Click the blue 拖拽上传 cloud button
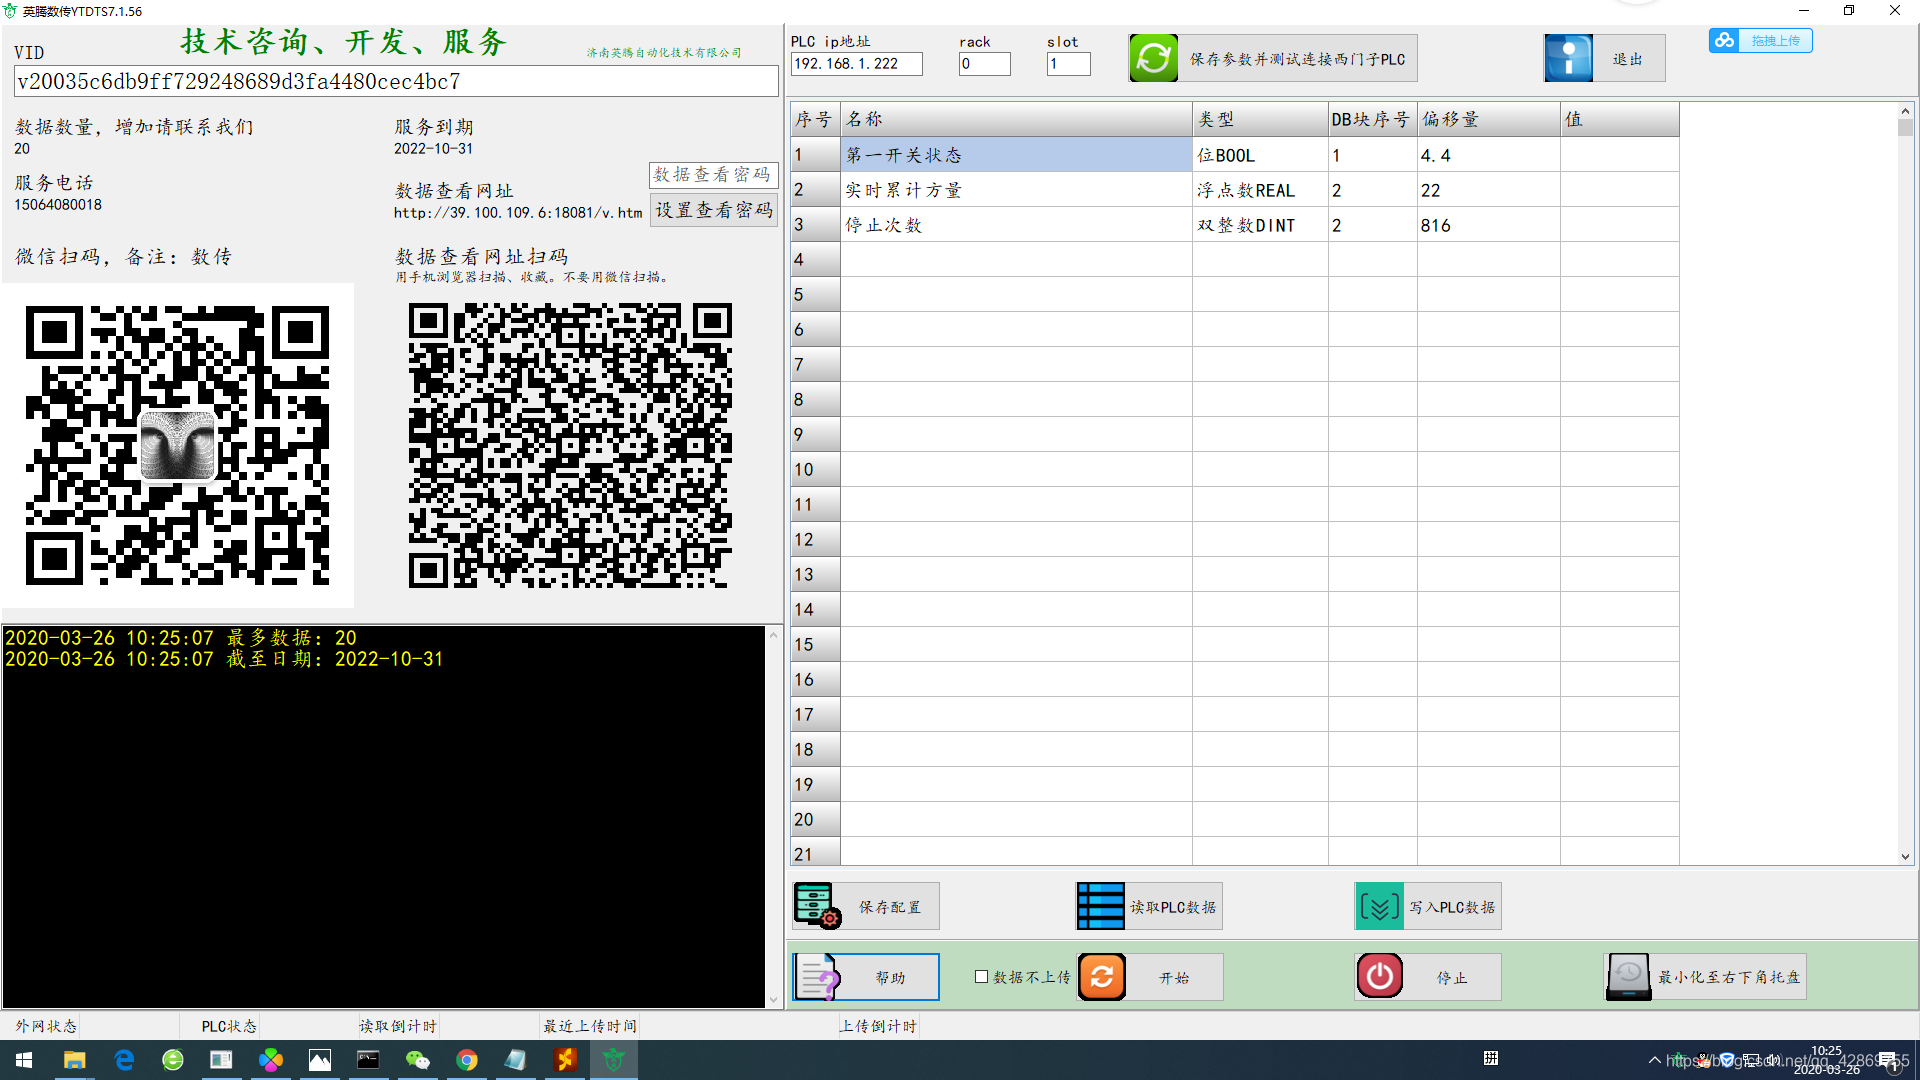1920x1080 pixels. 1760,41
